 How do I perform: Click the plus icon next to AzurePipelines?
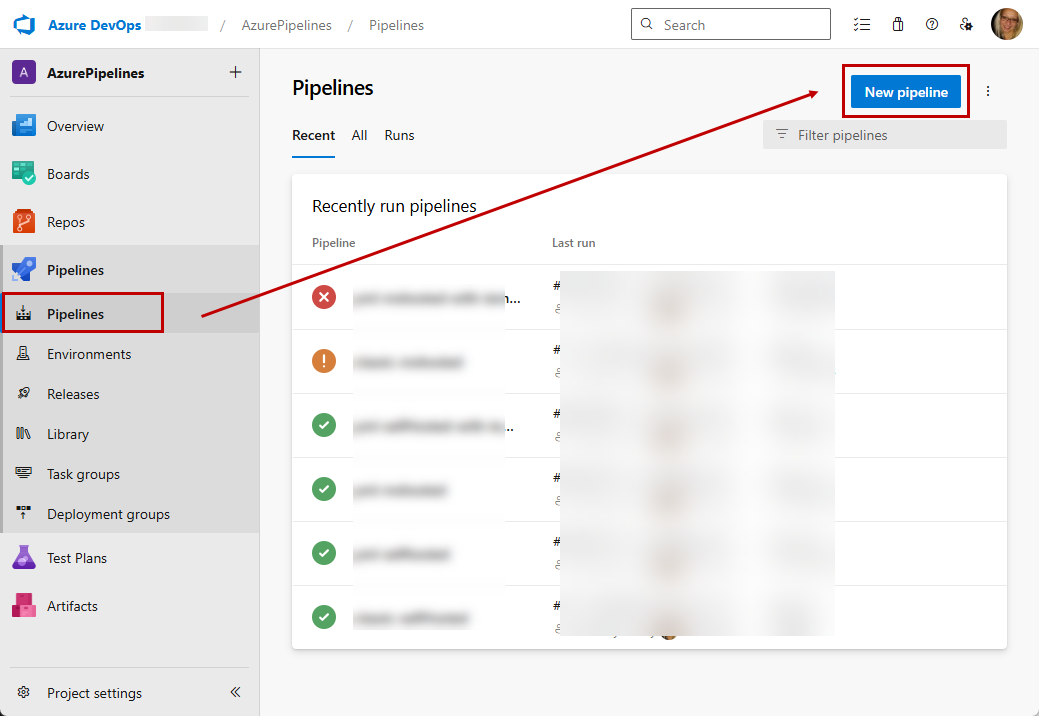coord(235,72)
